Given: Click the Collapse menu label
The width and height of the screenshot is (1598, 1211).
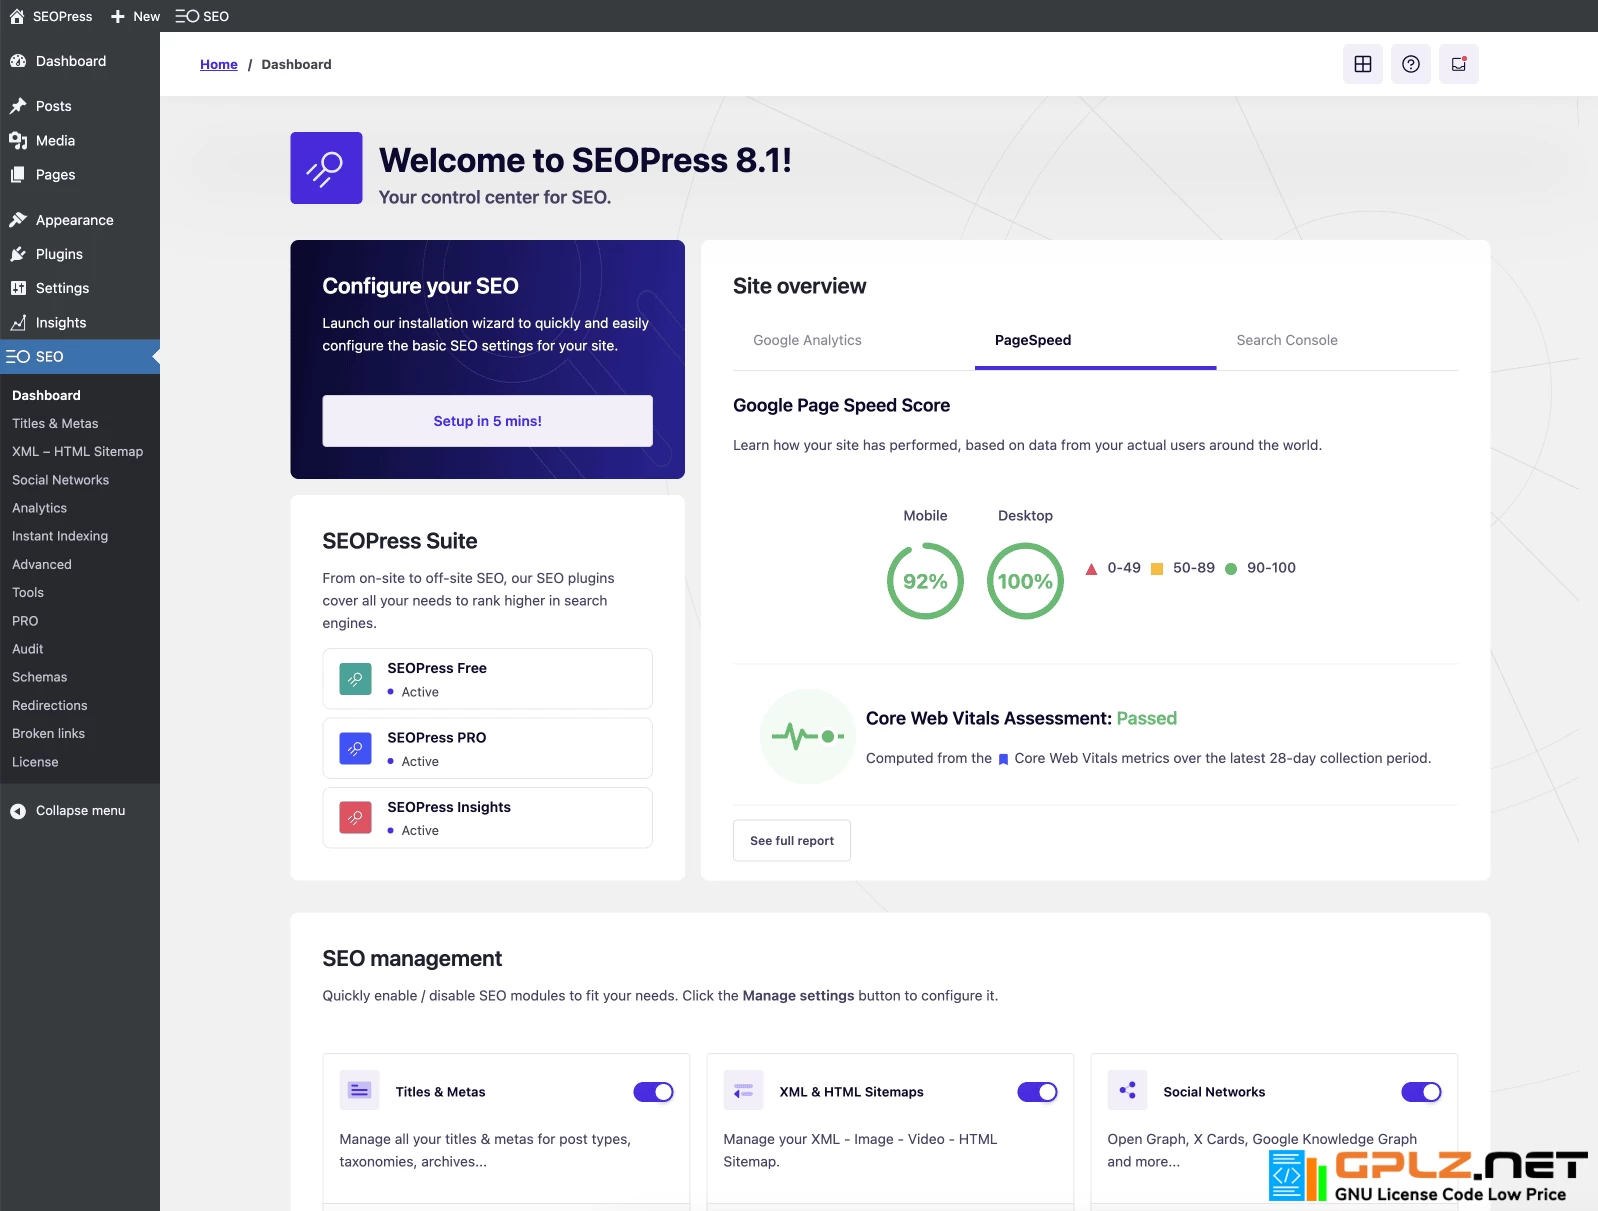Looking at the screenshot, I should tap(81, 811).
